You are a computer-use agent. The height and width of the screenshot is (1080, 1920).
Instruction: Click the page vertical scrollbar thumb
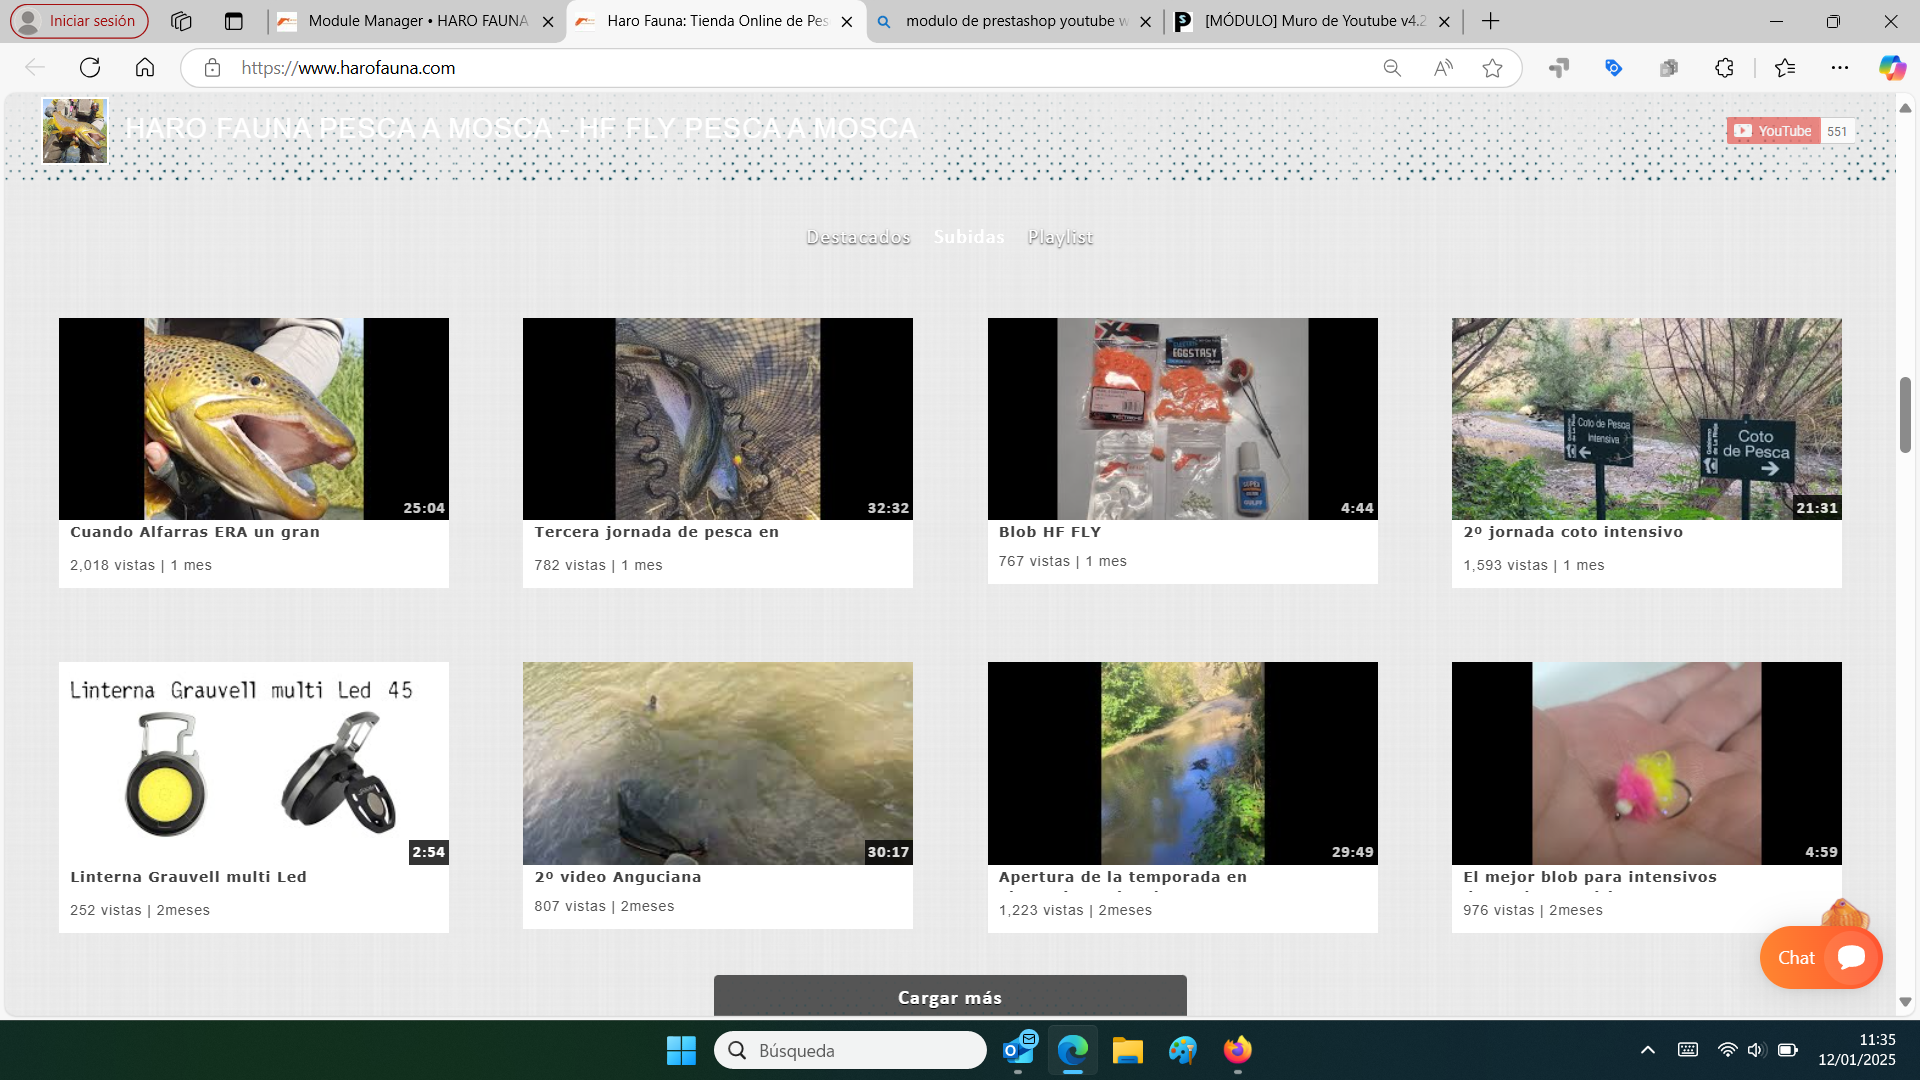[1905, 415]
